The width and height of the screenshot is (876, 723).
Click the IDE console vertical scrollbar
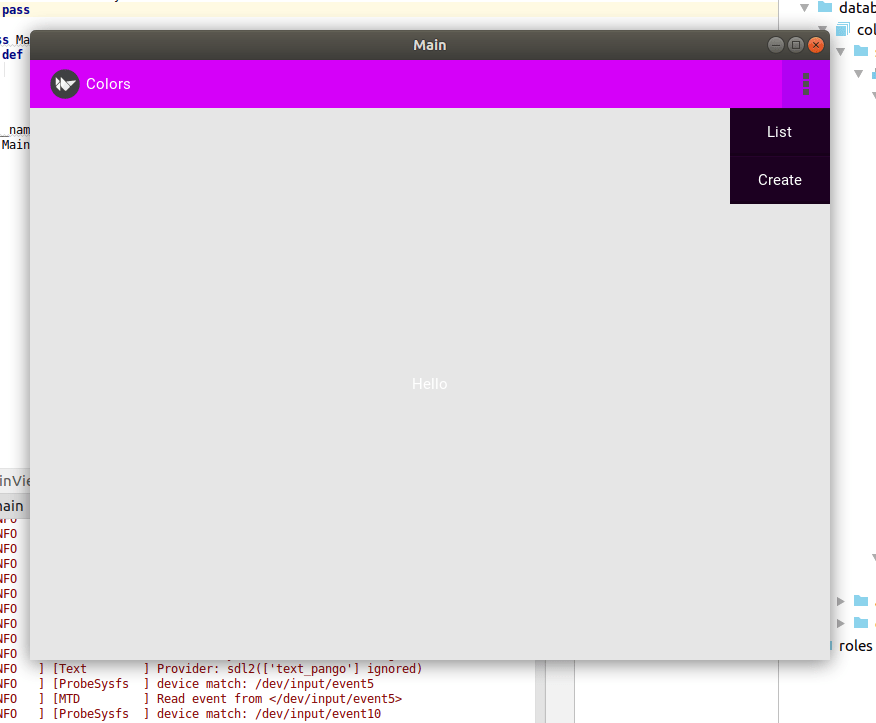coord(540,691)
